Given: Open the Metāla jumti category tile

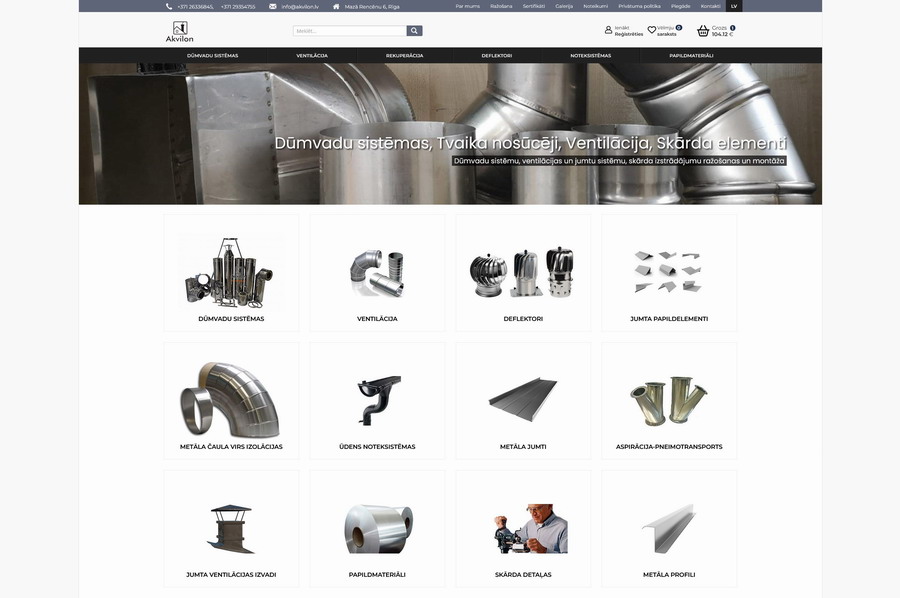Looking at the screenshot, I should click(x=523, y=401).
